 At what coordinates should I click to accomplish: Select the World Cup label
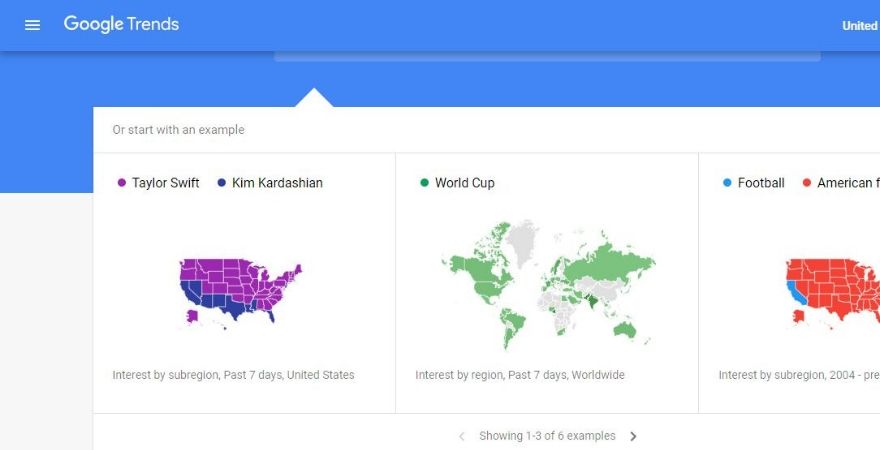465,183
